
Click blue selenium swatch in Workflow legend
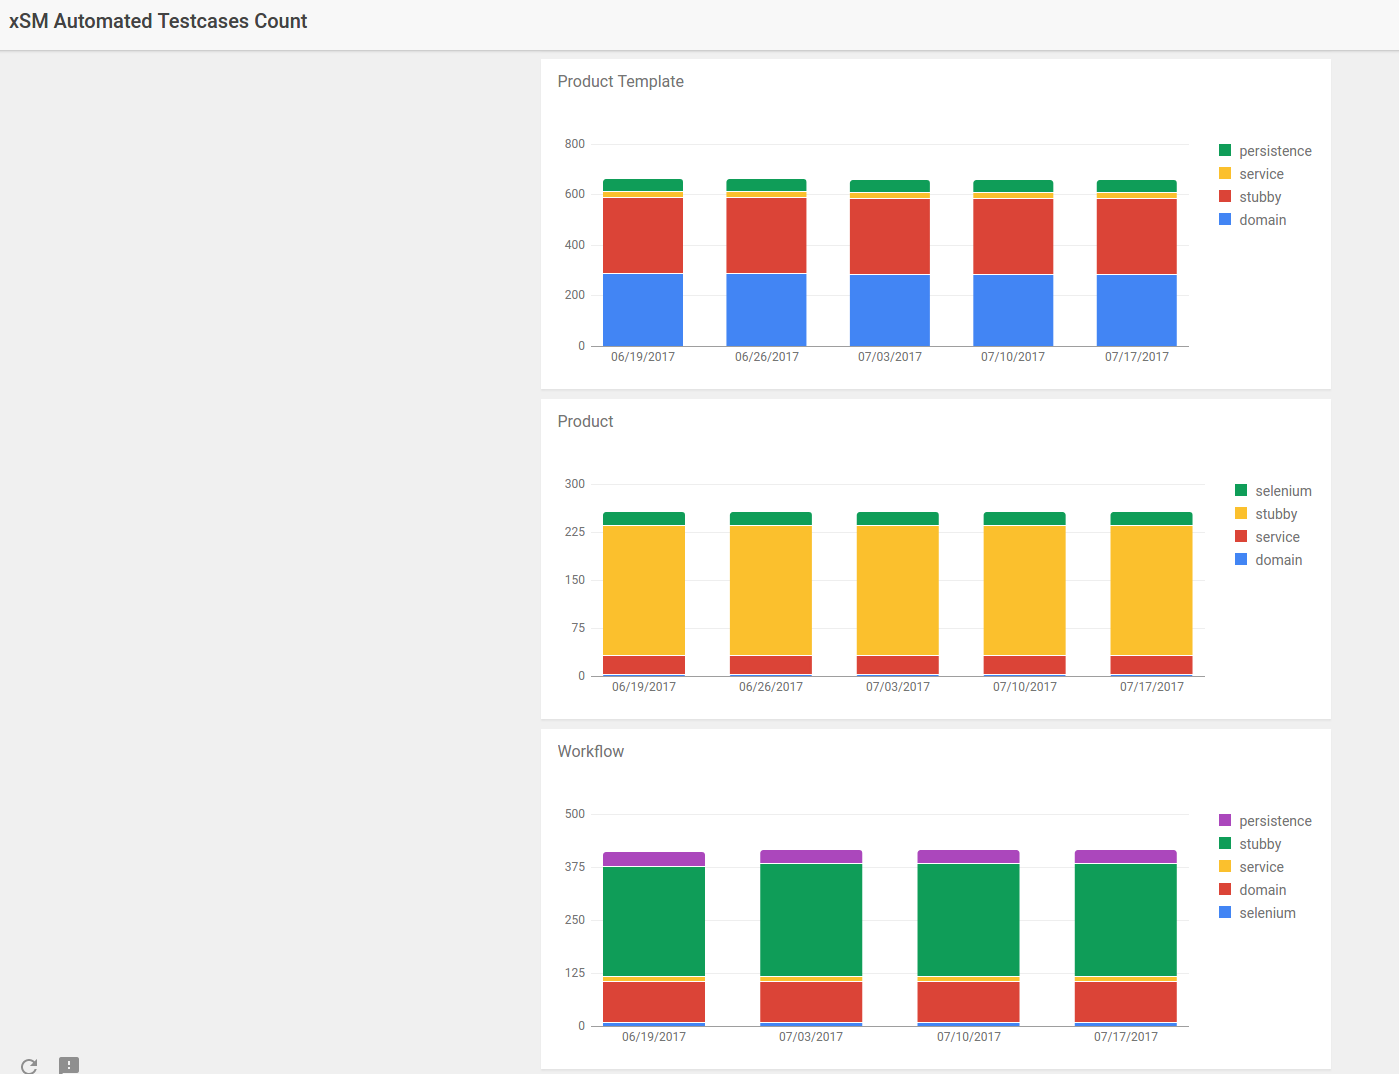click(1225, 912)
